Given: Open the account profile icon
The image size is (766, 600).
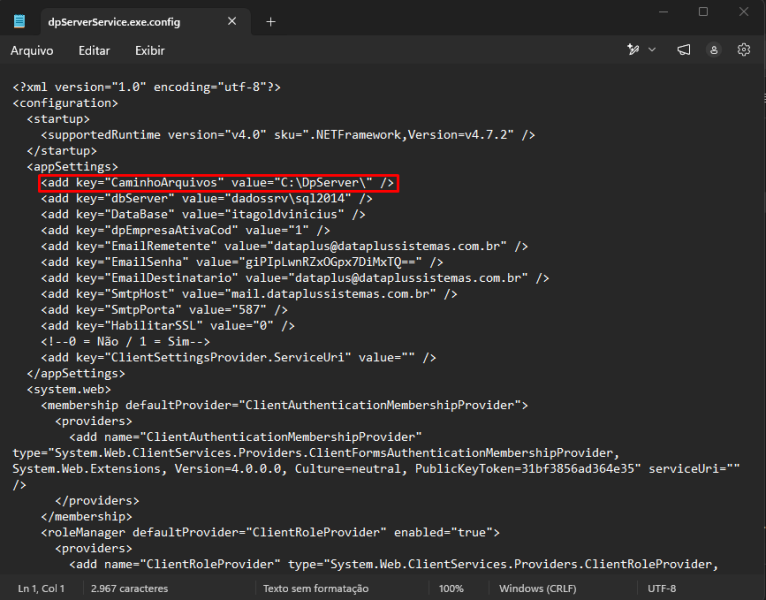Looking at the screenshot, I should pos(714,50).
